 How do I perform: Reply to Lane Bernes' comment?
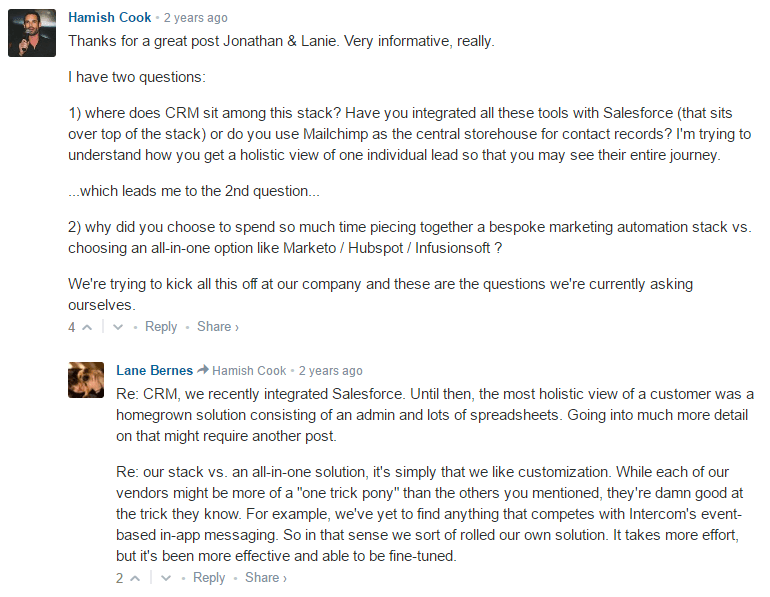click(209, 578)
